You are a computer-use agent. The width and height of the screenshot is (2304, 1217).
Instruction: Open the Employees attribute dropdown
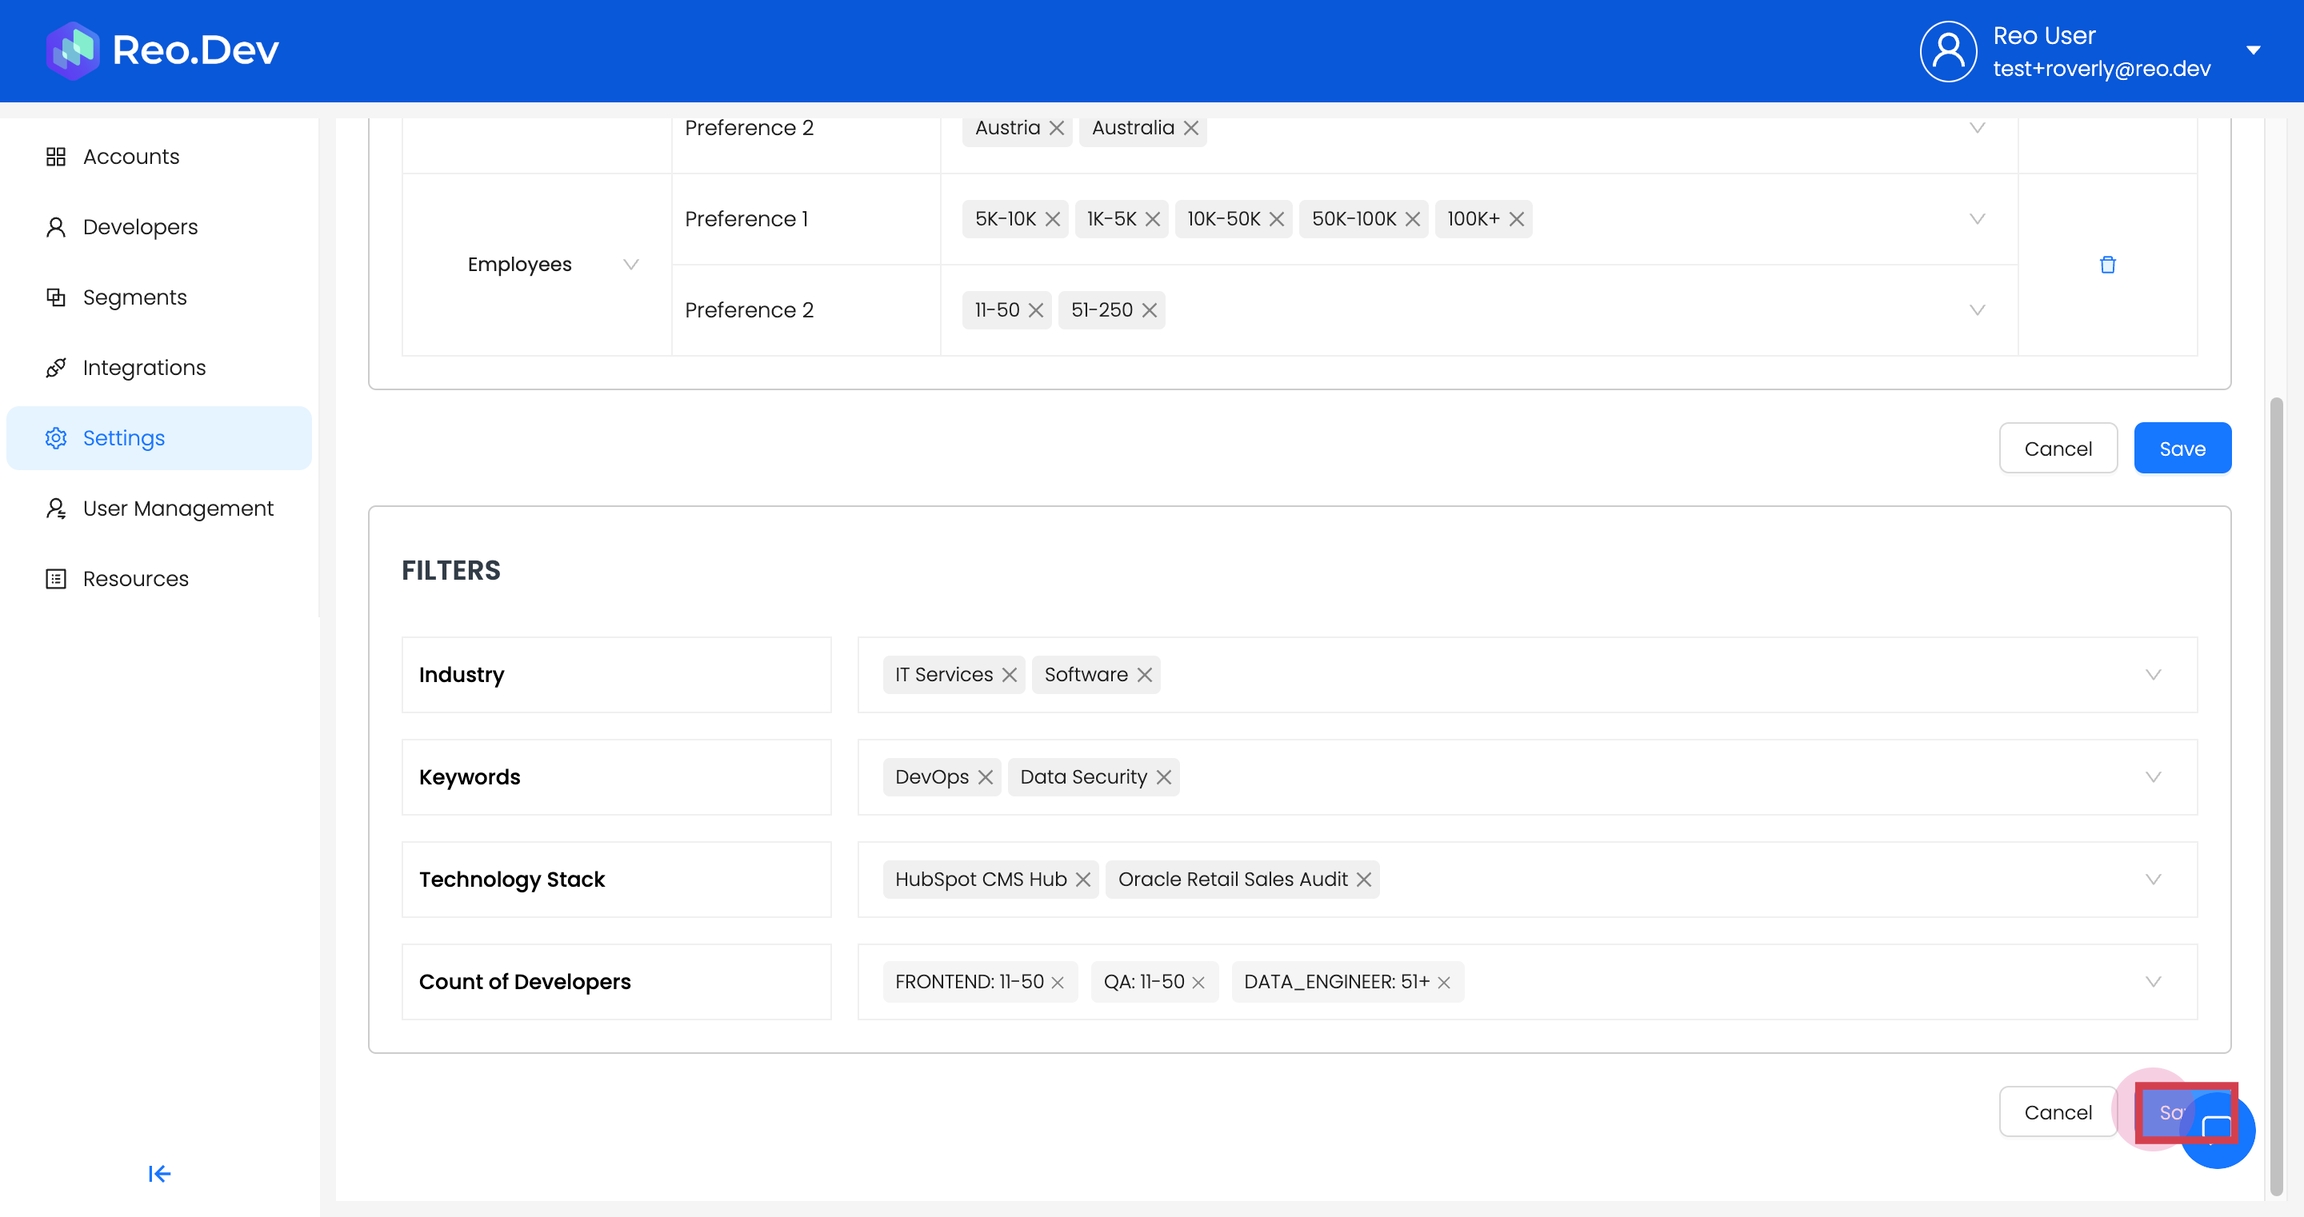tap(630, 265)
